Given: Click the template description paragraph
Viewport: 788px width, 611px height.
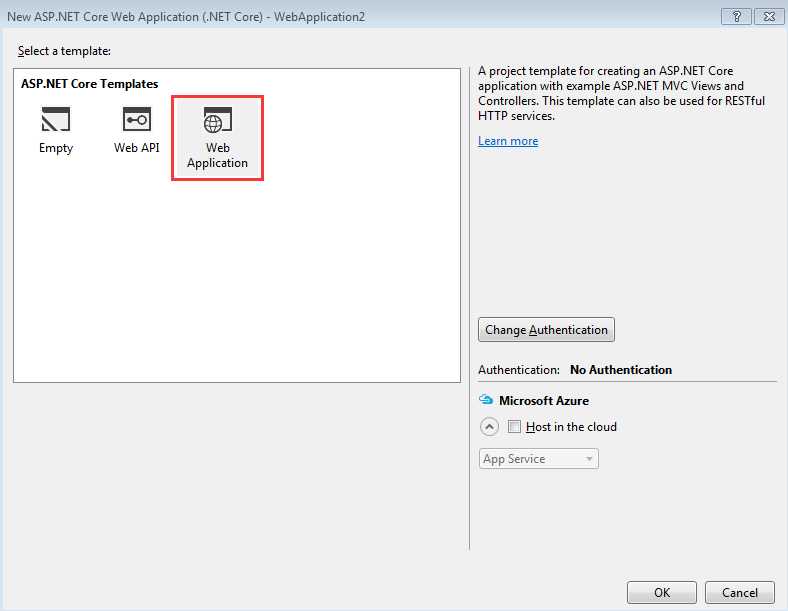Looking at the screenshot, I should click(x=621, y=93).
